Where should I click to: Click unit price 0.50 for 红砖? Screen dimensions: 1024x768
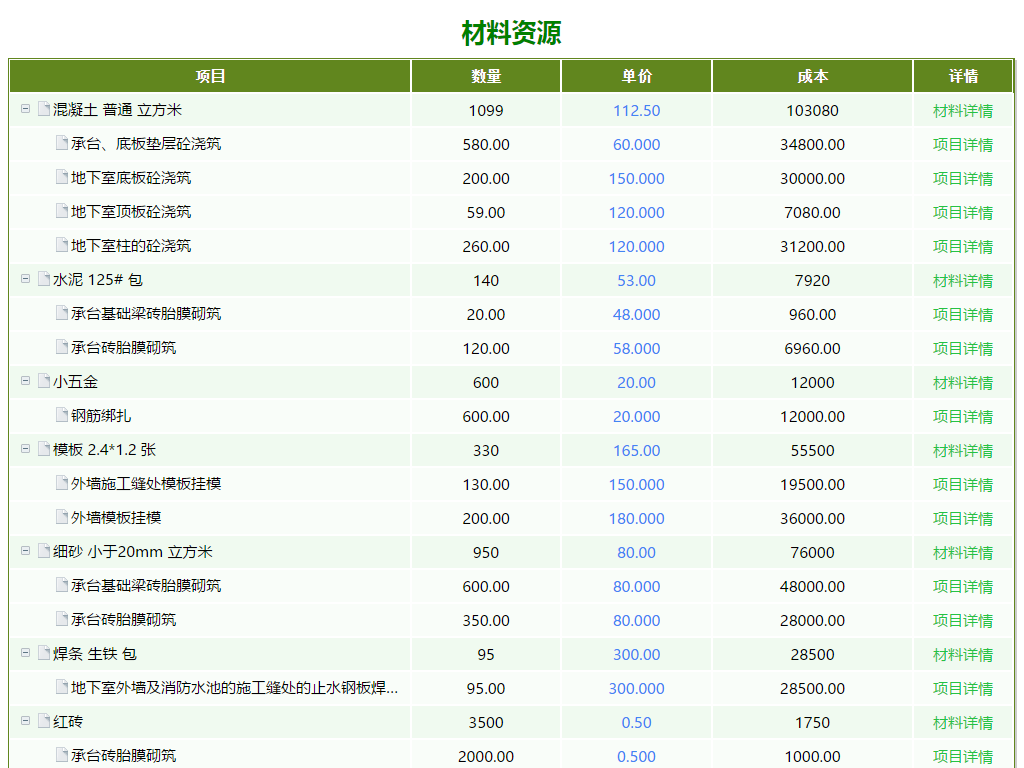[636, 722]
